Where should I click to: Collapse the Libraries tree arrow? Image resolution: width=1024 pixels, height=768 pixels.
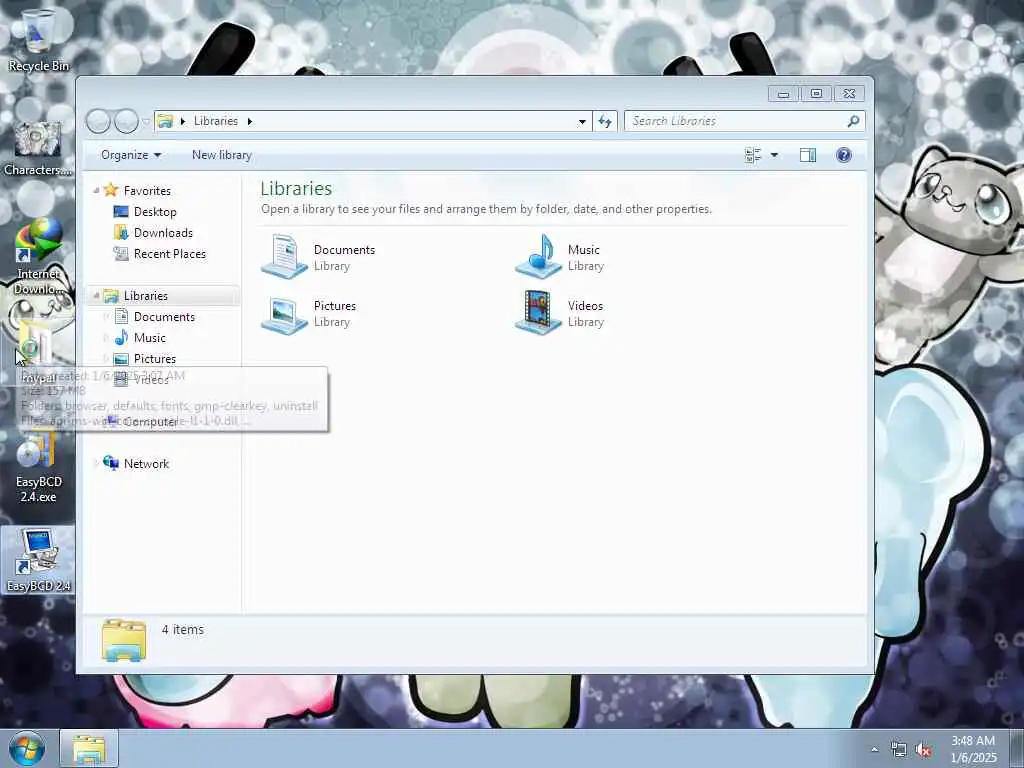click(x=96, y=296)
